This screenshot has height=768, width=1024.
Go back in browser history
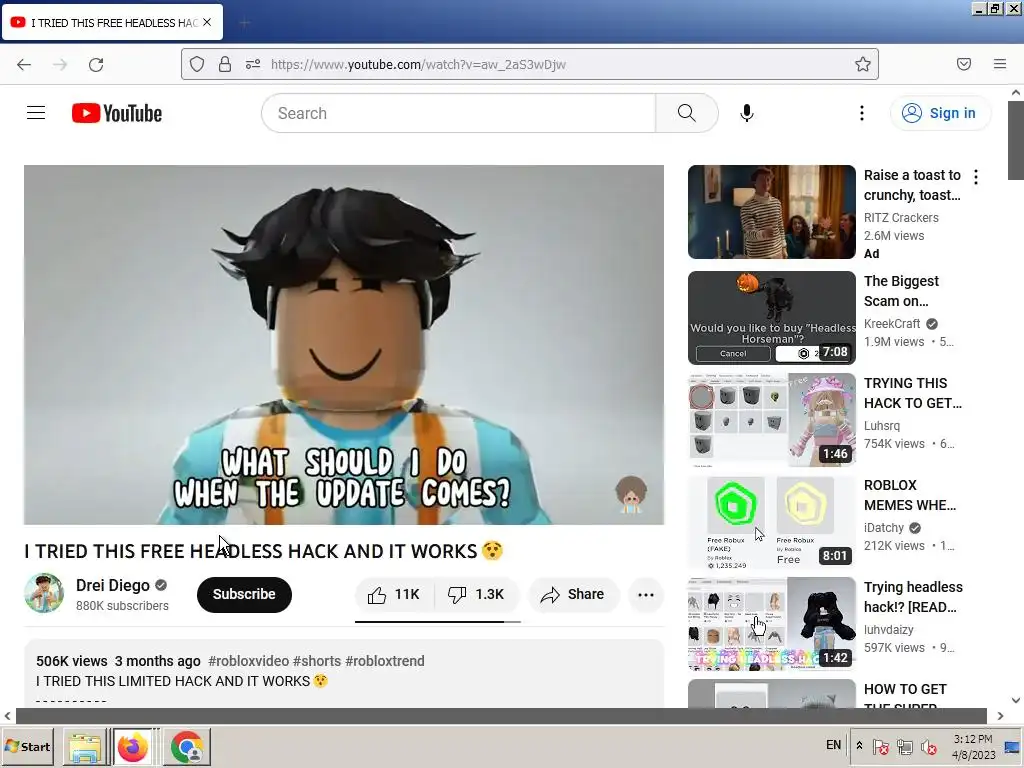pos(24,64)
